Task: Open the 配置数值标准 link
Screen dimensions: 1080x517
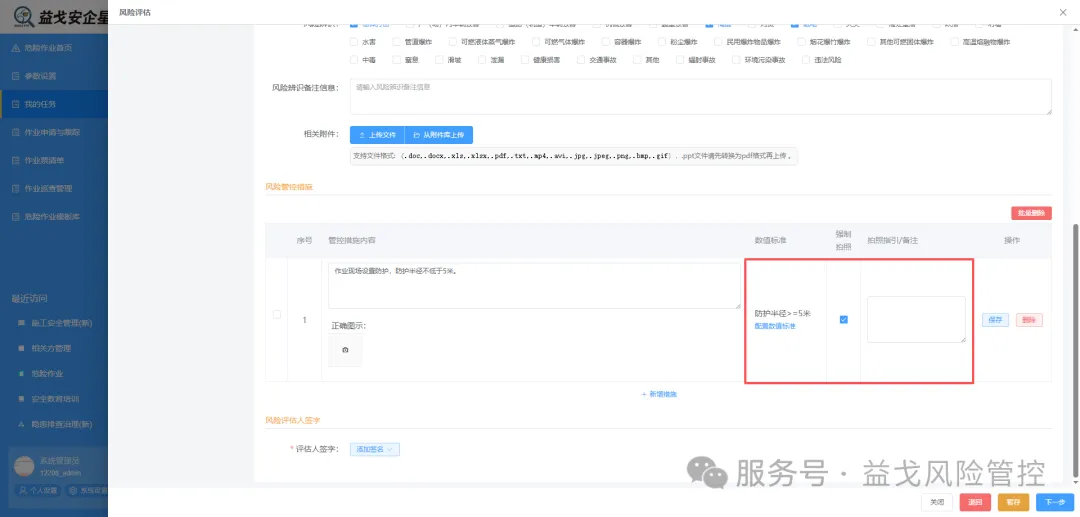Action: click(x=775, y=326)
